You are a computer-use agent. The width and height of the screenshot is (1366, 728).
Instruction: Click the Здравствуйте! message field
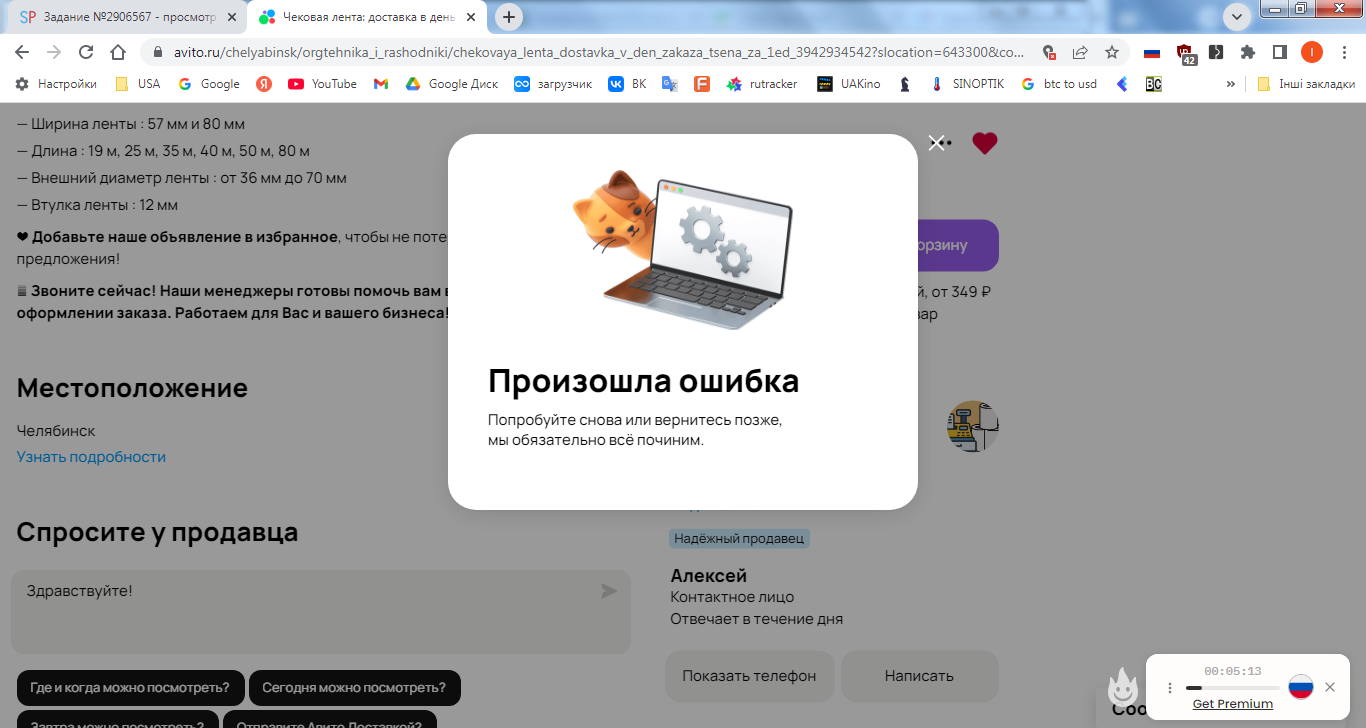coord(320,612)
